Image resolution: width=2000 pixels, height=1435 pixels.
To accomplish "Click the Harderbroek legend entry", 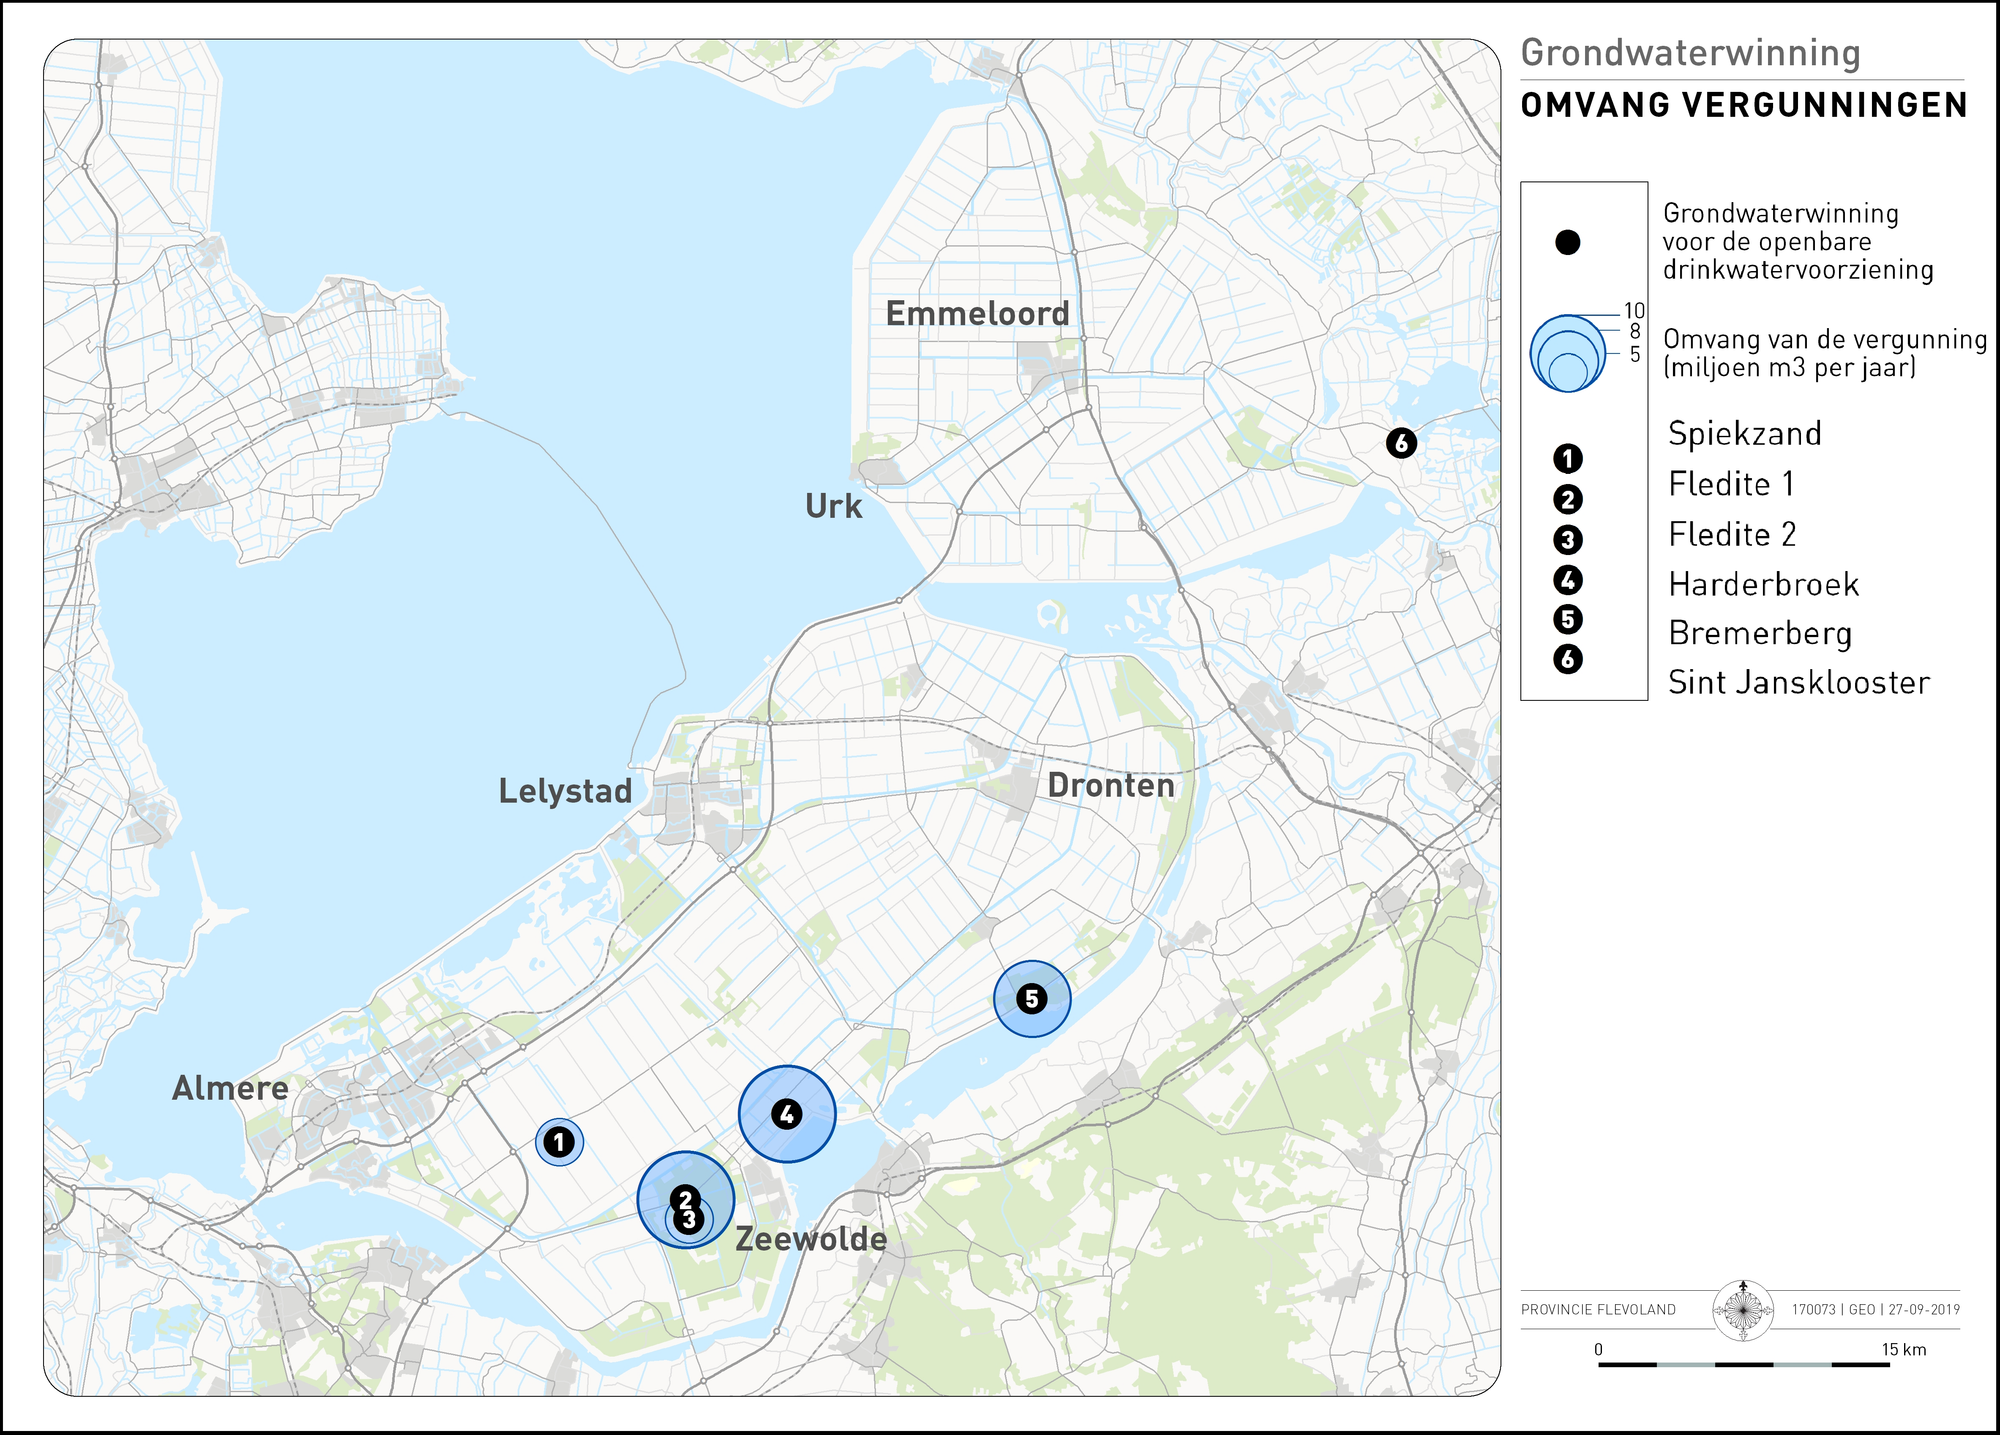I will (x=1763, y=584).
